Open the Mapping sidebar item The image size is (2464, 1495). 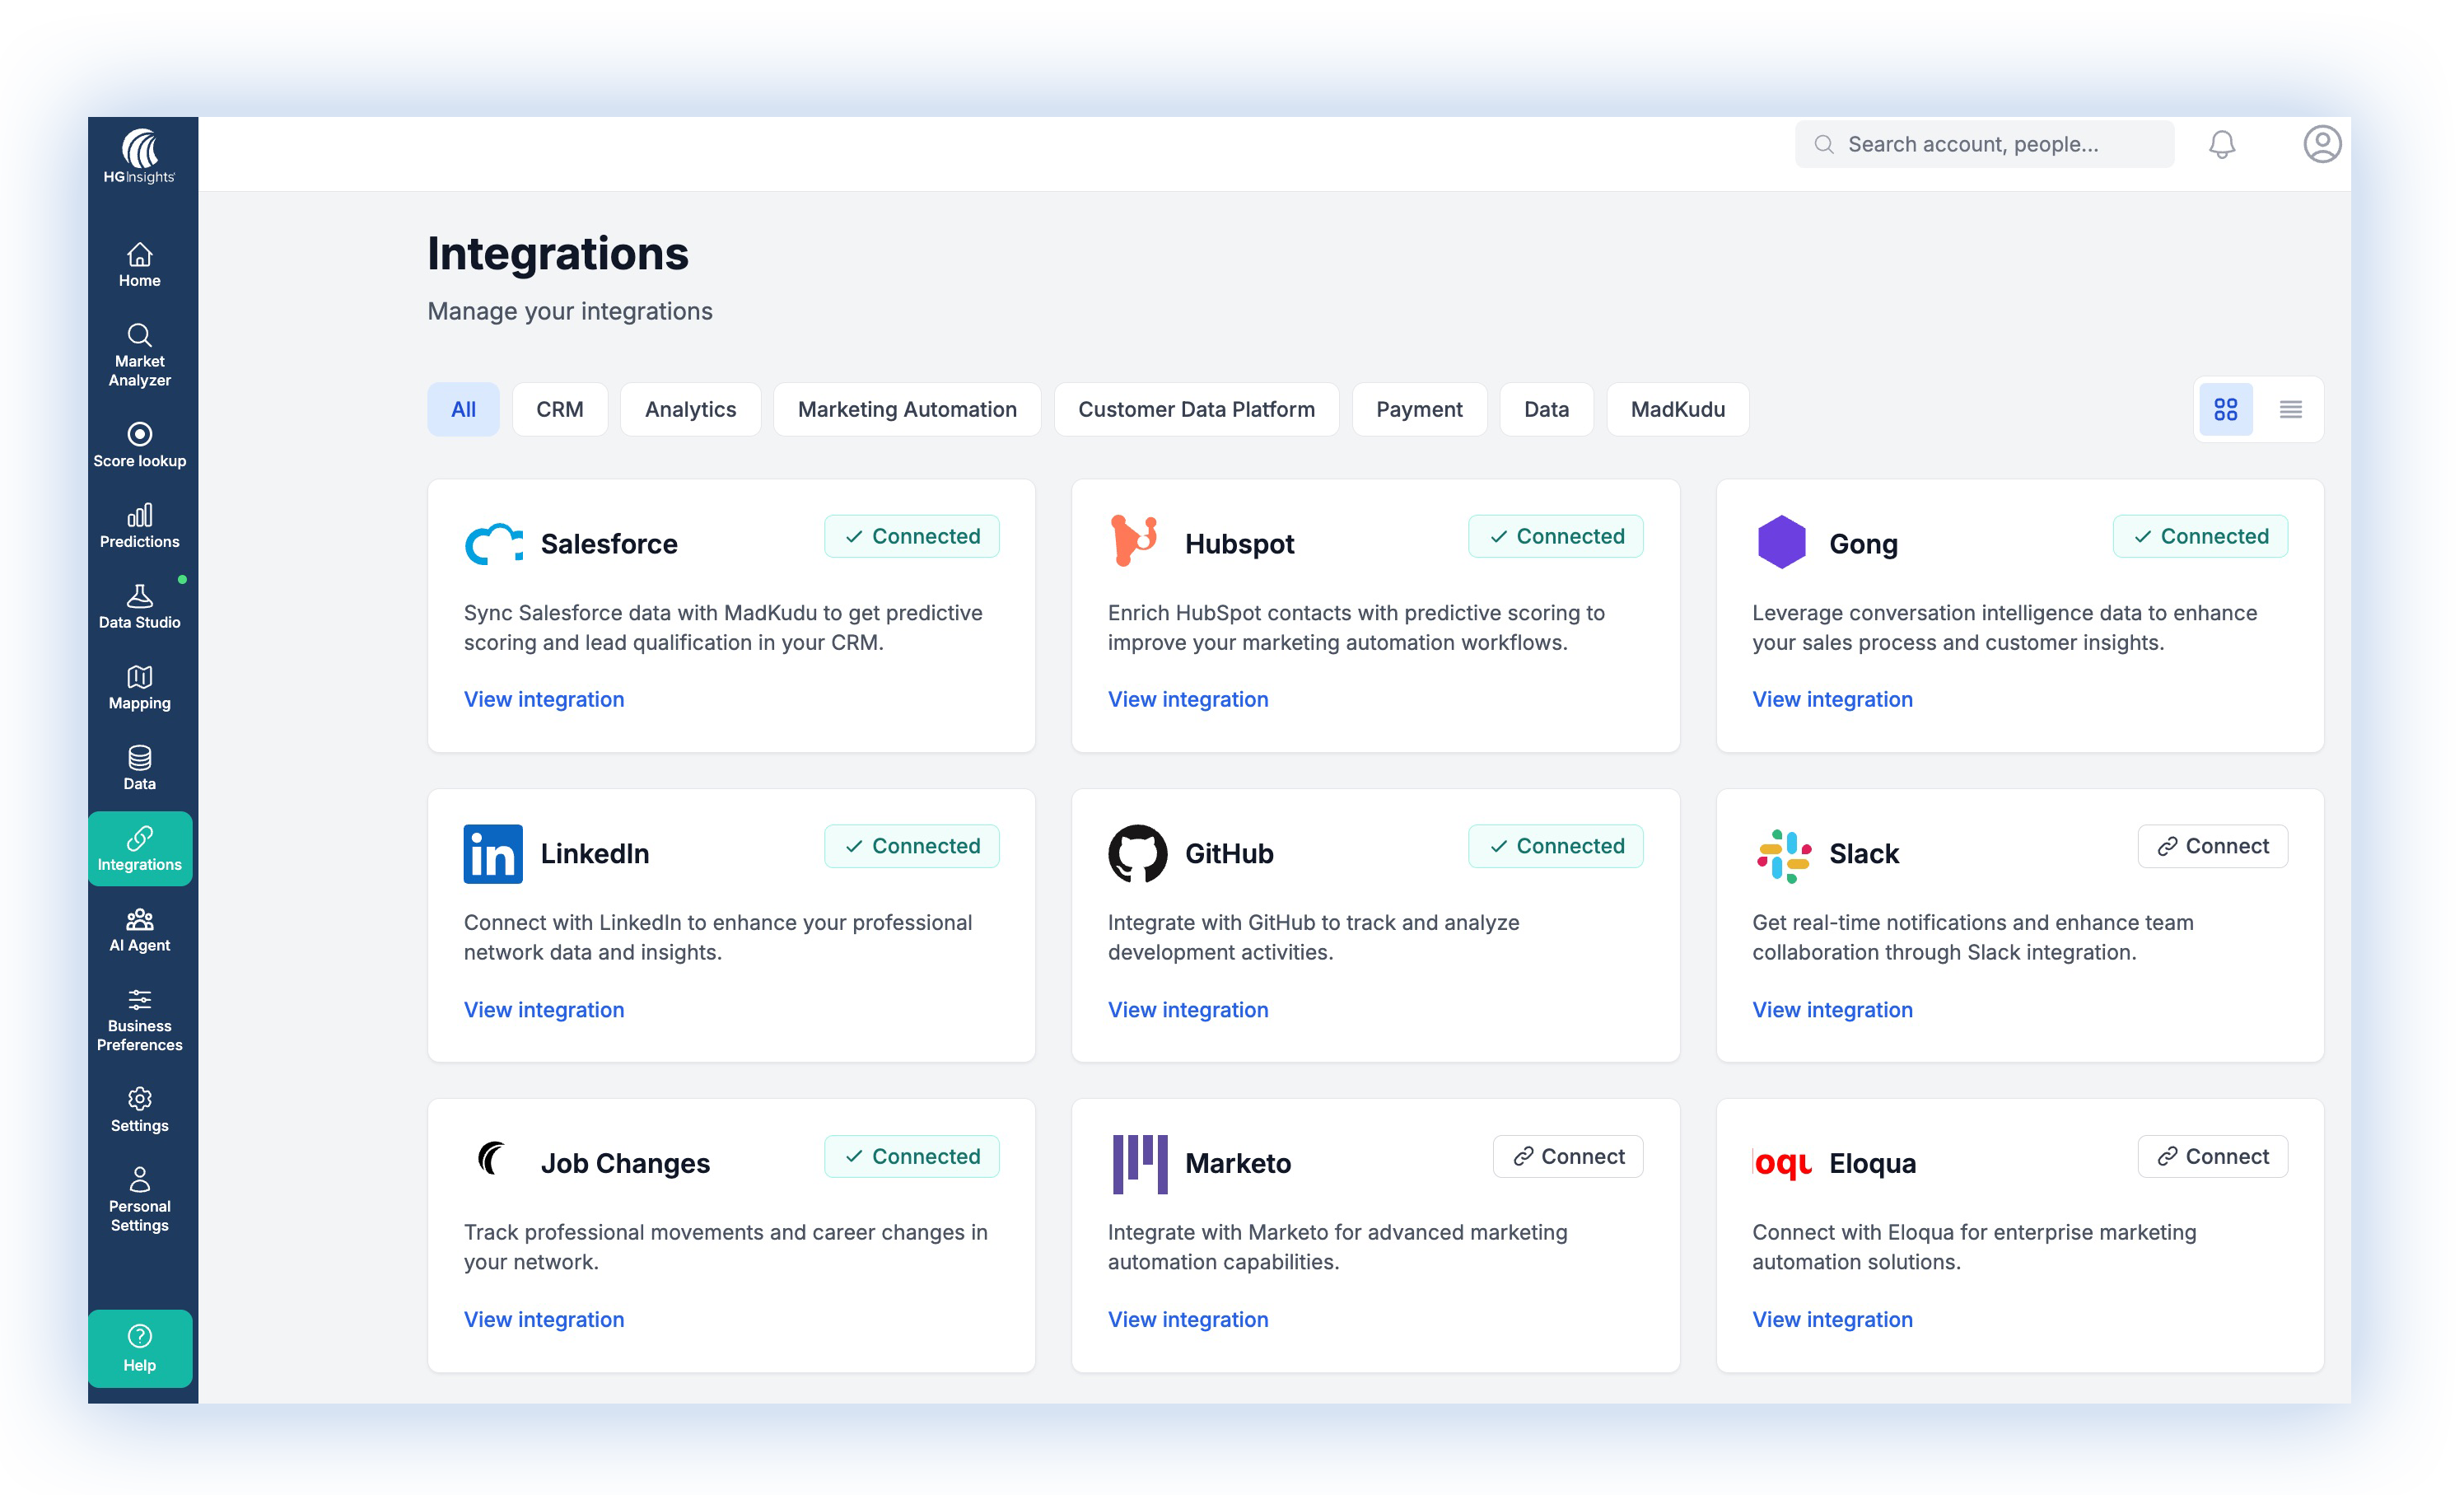[x=139, y=687]
